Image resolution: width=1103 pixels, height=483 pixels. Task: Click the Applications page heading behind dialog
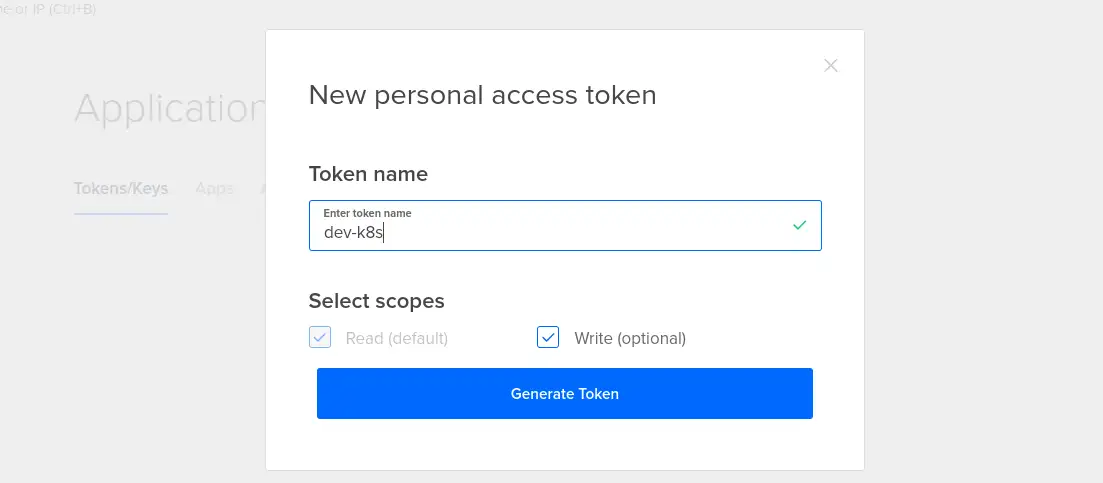(x=170, y=109)
